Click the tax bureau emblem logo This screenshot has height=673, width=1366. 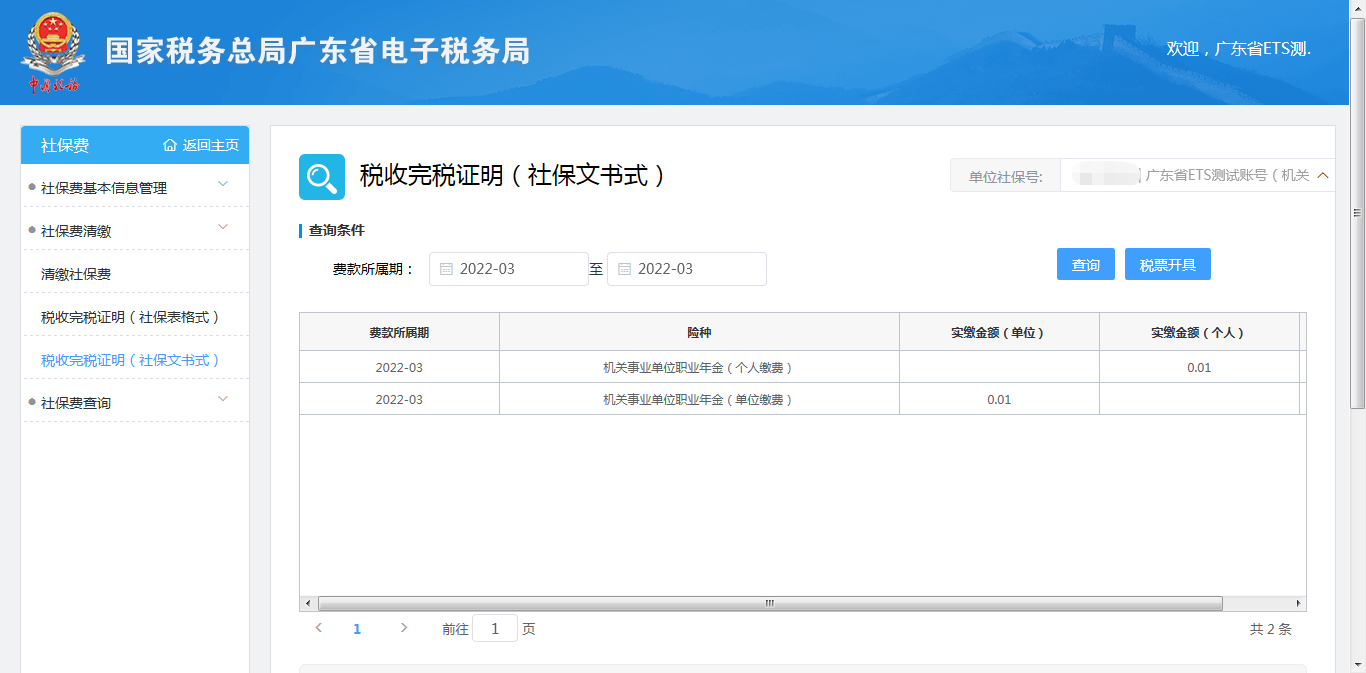52,52
